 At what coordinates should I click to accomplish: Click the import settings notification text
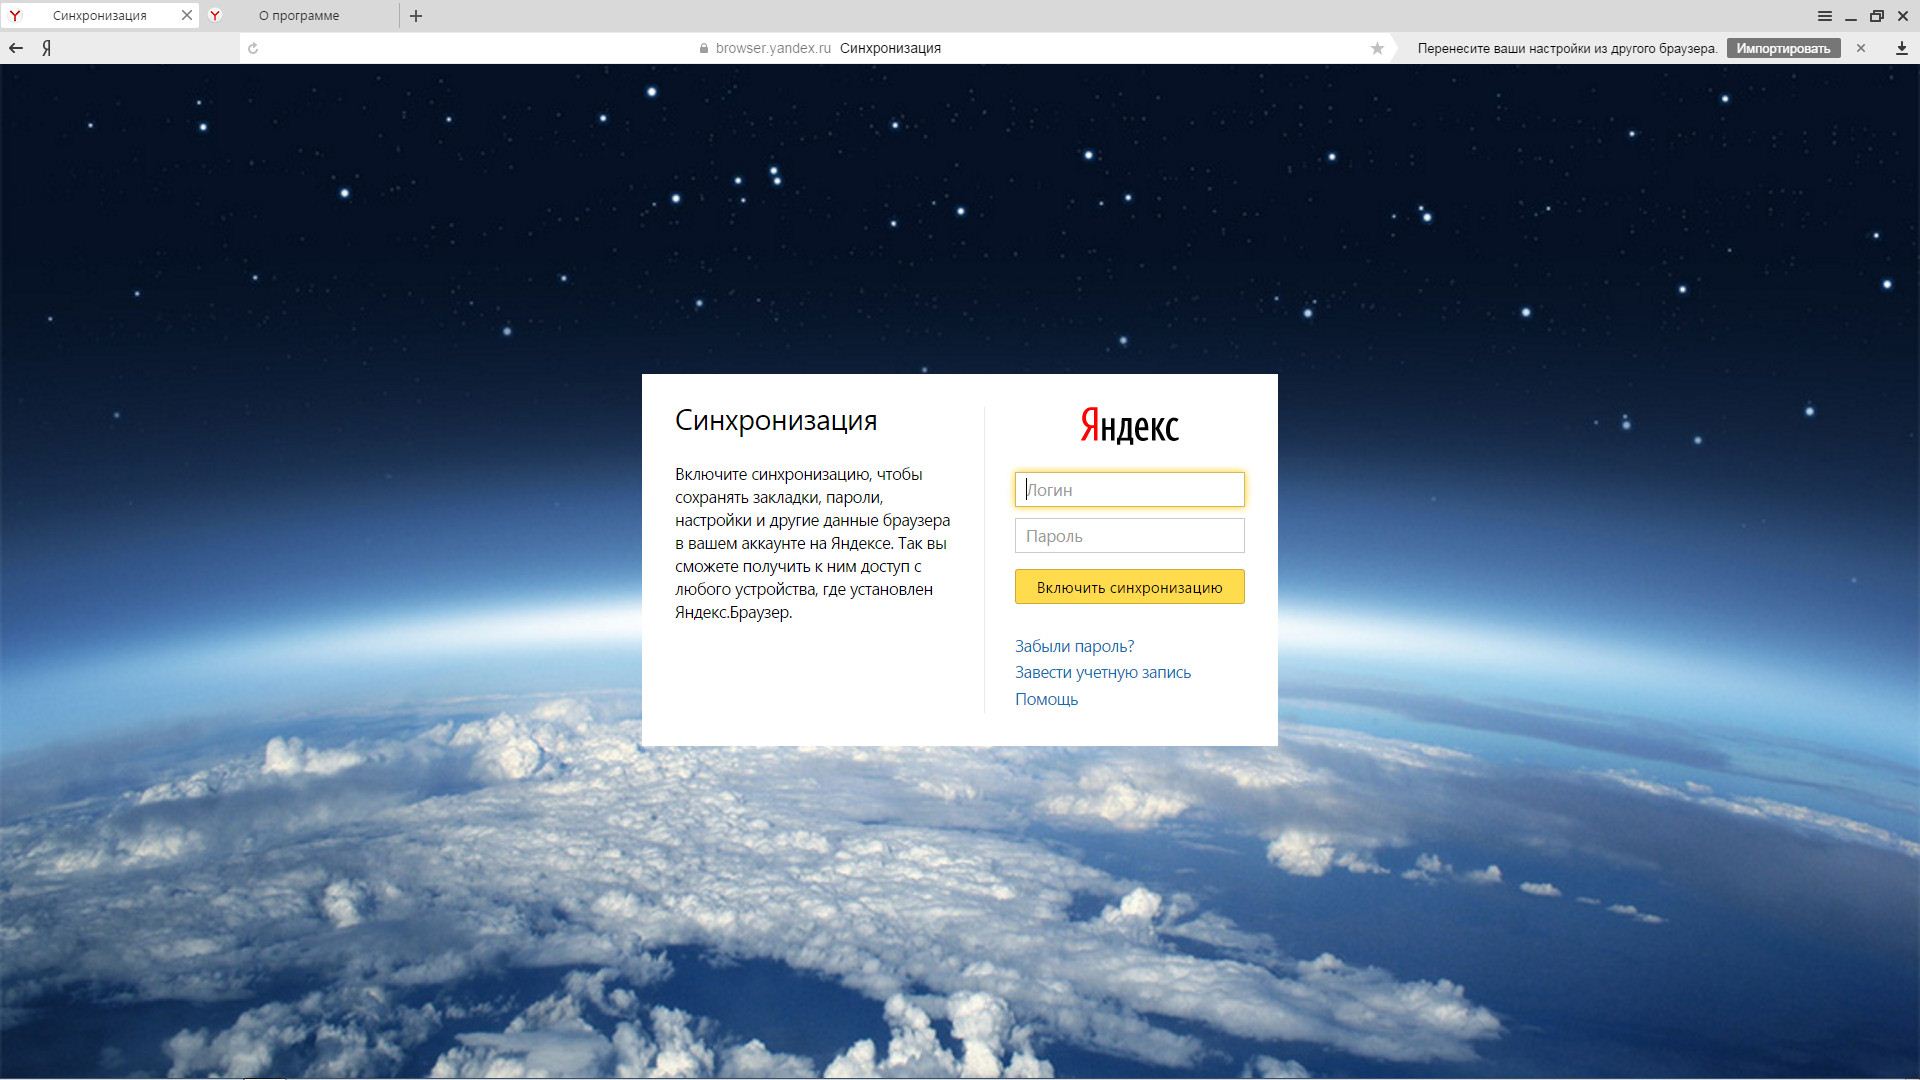tap(1567, 48)
